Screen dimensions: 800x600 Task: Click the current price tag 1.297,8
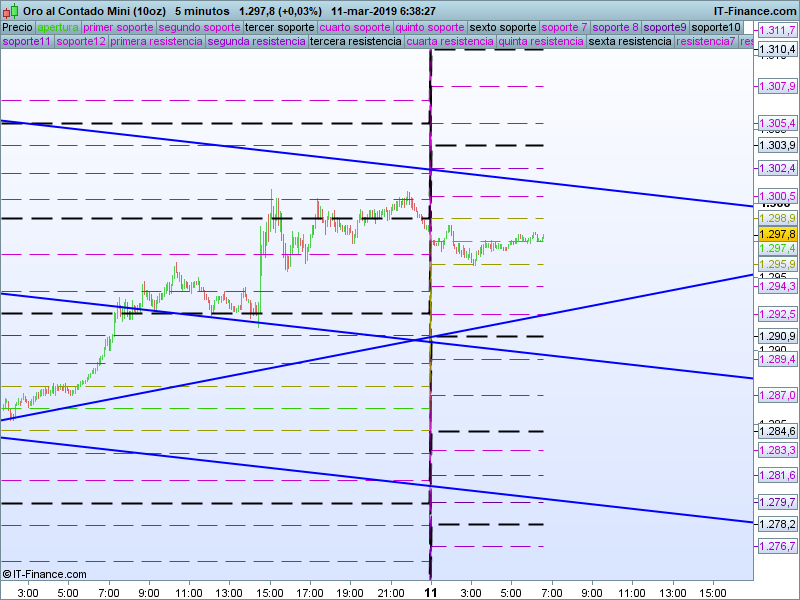(x=776, y=233)
